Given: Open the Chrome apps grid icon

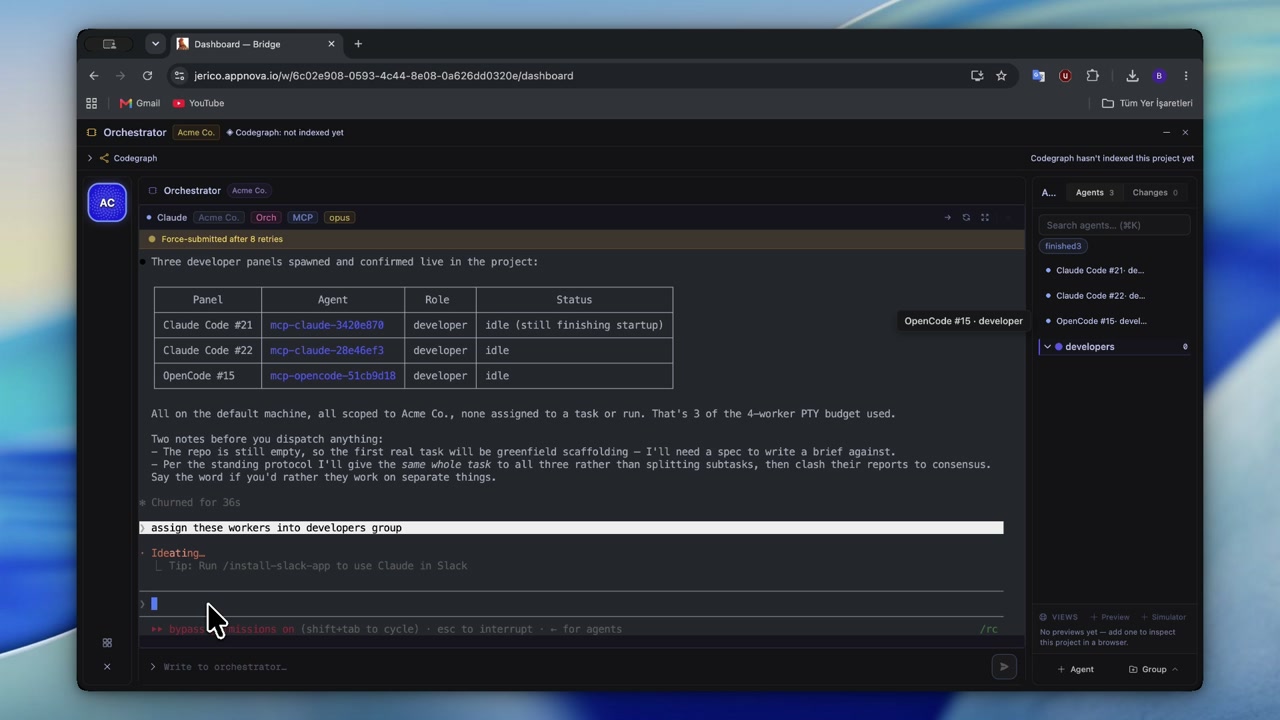Looking at the screenshot, I should (92, 103).
